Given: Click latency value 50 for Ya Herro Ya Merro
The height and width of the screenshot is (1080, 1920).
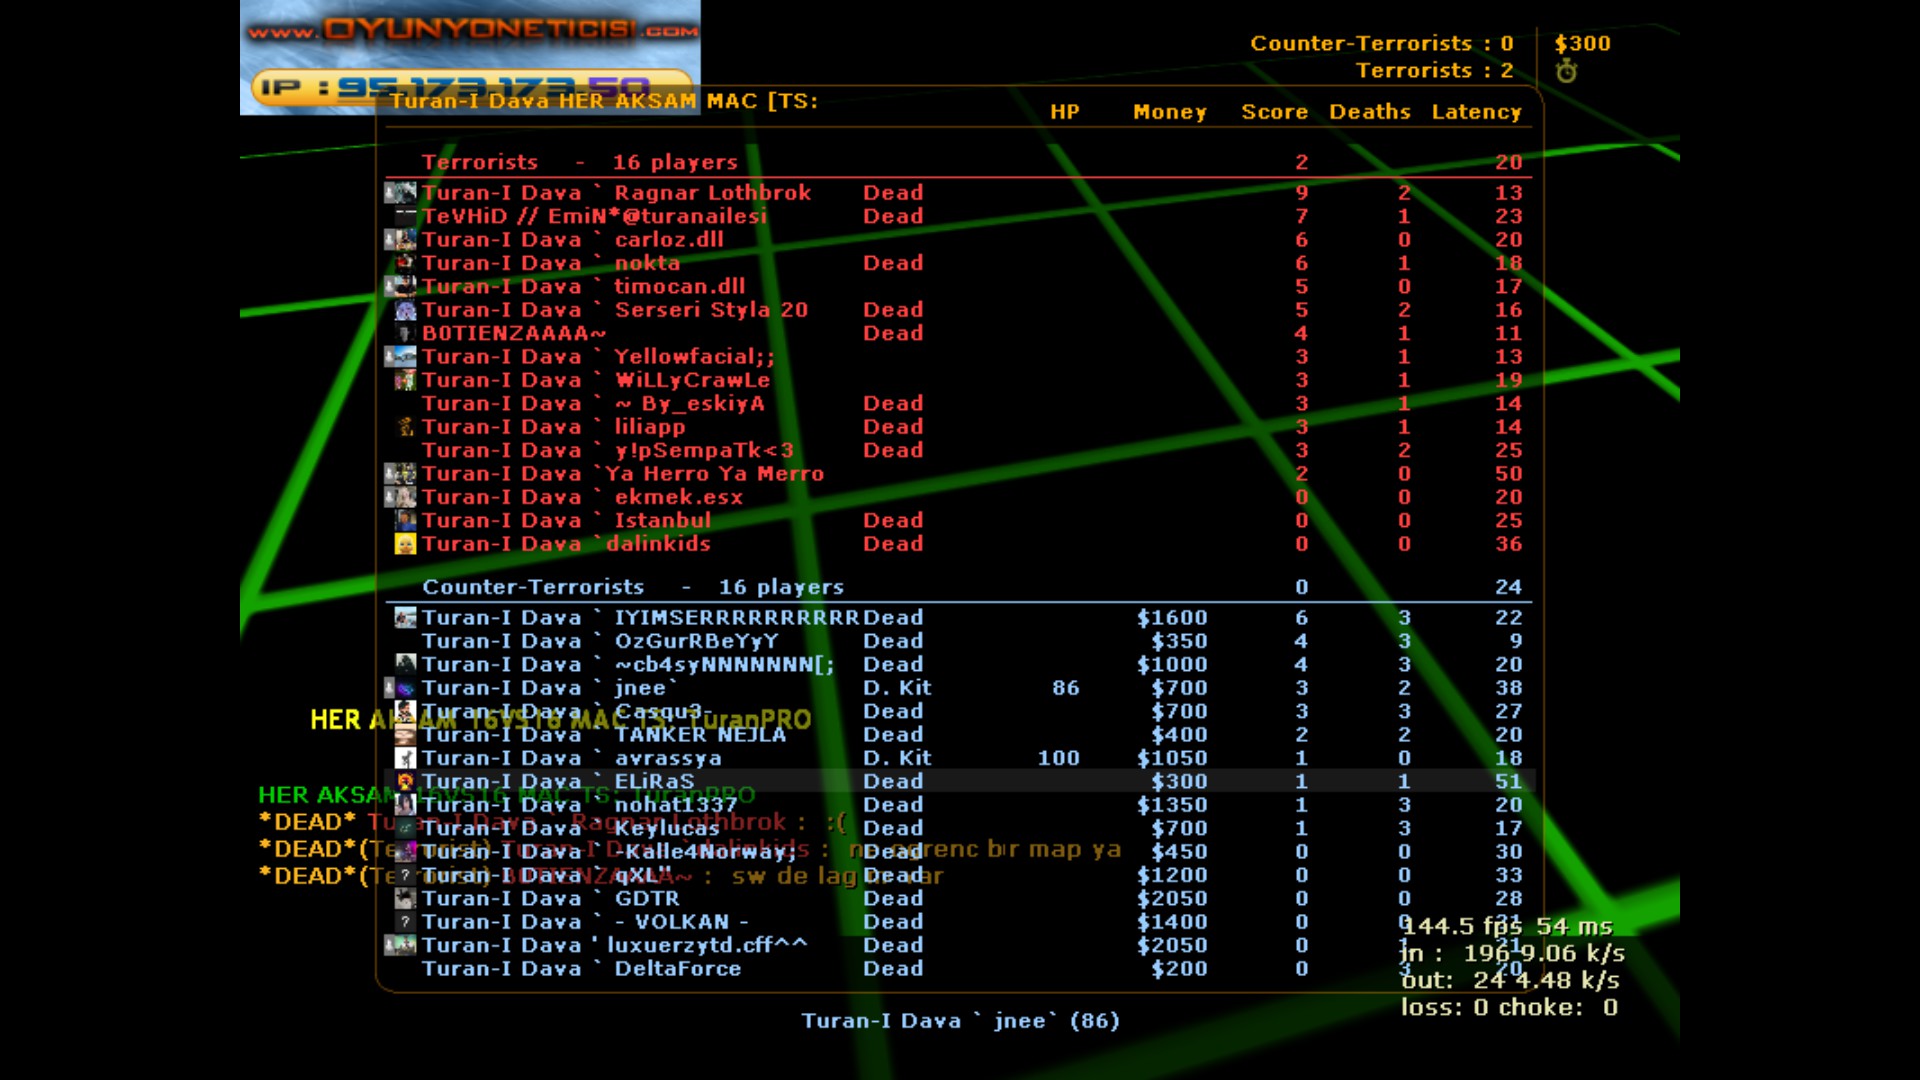Looking at the screenshot, I should pyautogui.click(x=1508, y=473).
